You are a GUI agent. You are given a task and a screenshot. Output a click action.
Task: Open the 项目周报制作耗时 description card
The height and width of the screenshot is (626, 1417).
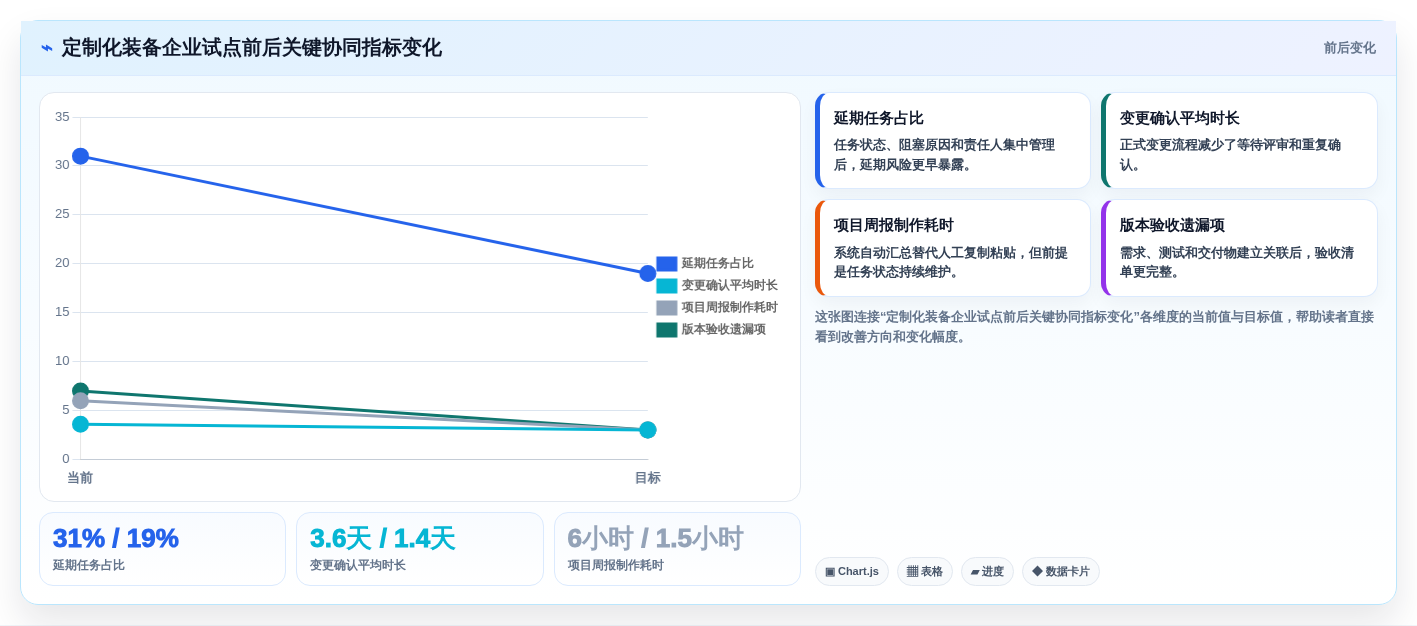pyautogui.click(x=953, y=248)
